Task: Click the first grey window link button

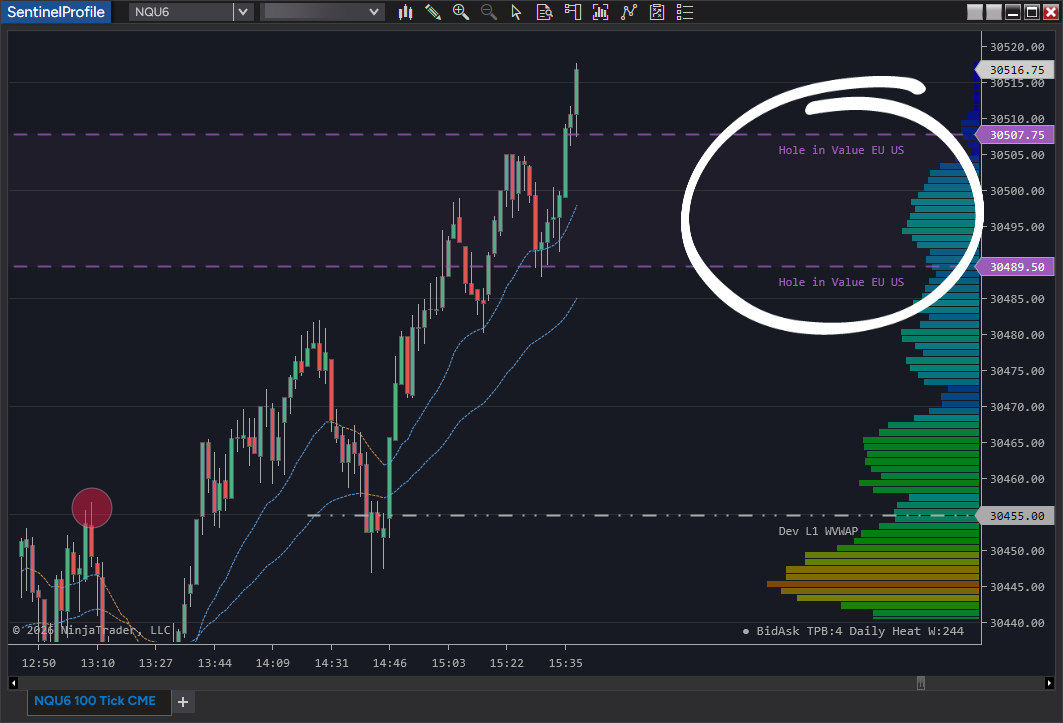Action: 975,12
